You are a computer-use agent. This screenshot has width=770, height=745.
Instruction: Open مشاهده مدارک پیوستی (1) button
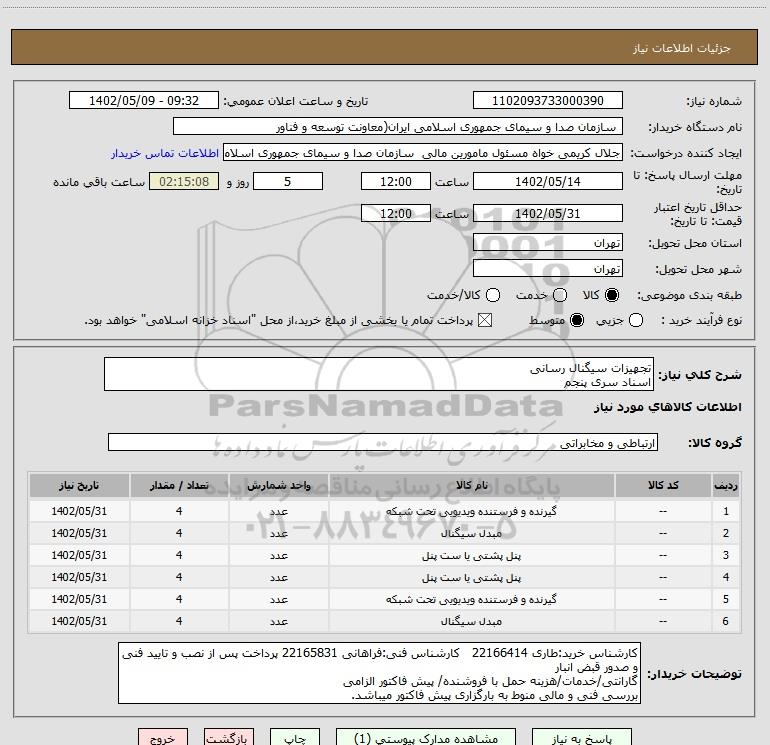click(426, 738)
